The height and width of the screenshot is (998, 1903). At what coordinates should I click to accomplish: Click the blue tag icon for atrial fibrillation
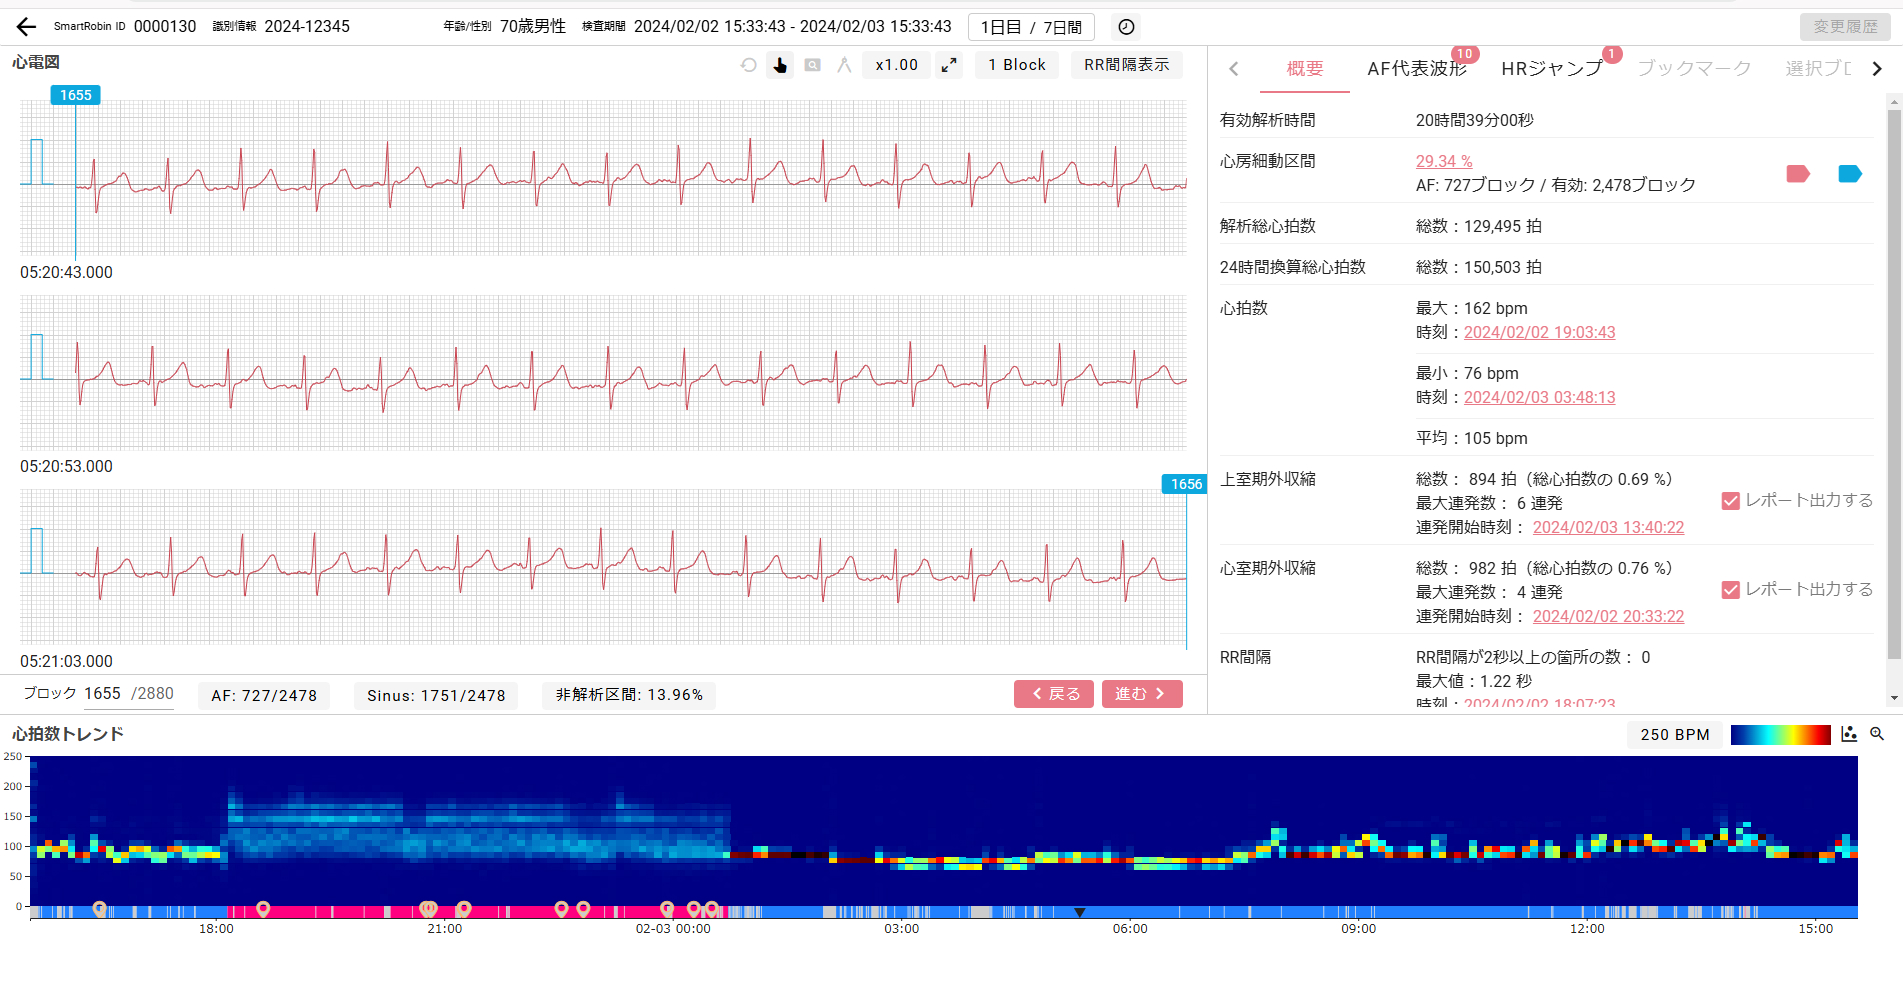tap(1849, 174)
